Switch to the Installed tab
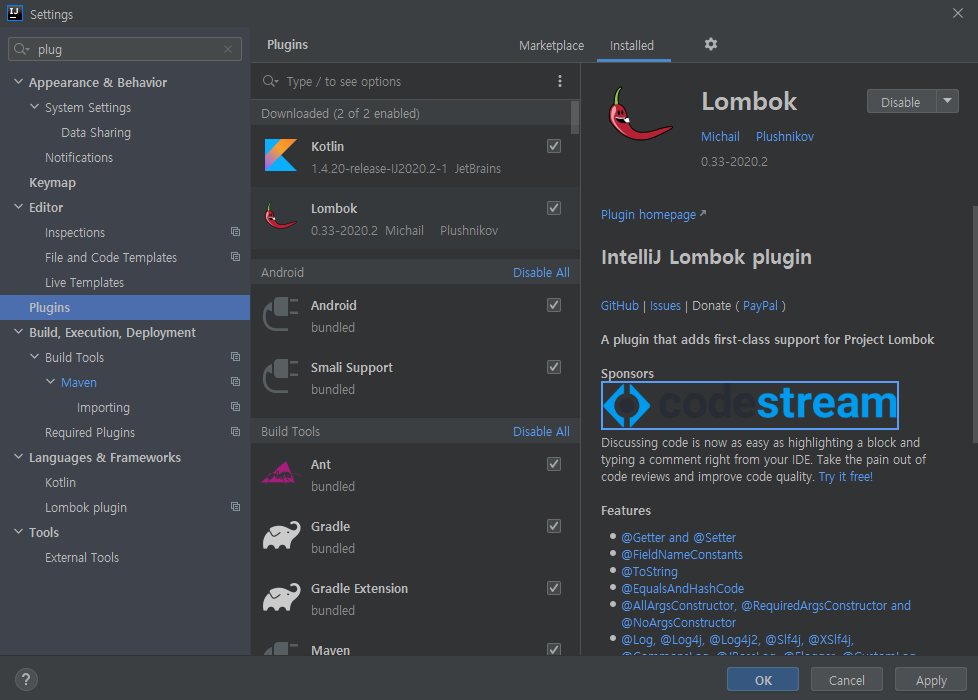 pyautogui.click(x=632, y=46)
